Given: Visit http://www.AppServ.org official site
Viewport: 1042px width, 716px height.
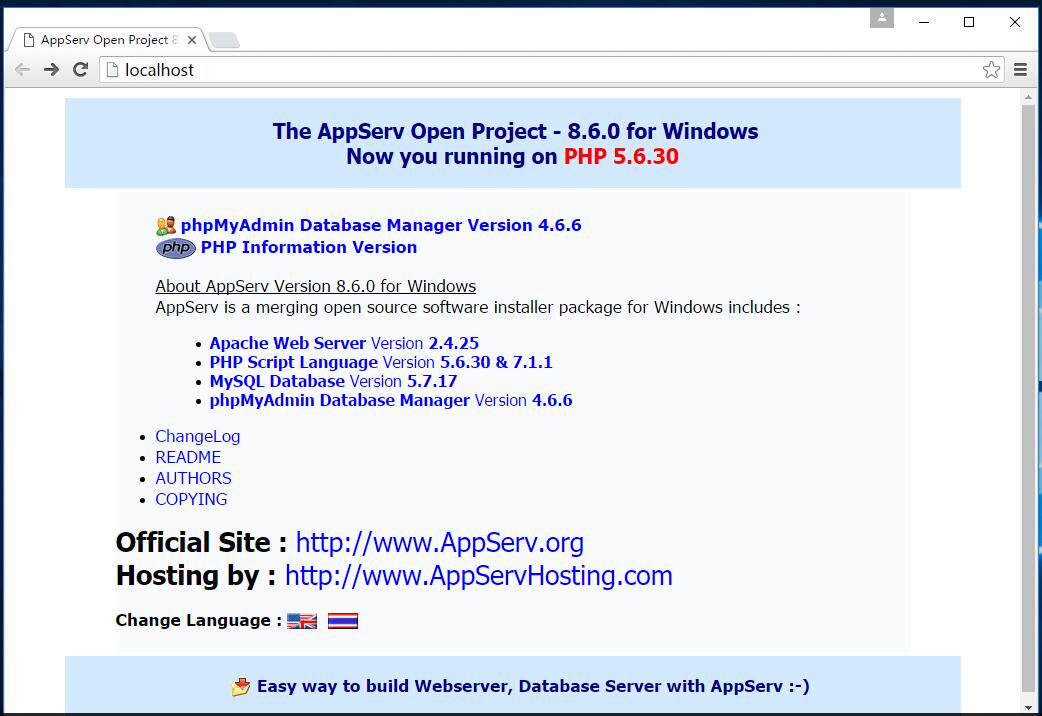Looking at the screenshot, I should pyautogui.click(x=439, y=543).
